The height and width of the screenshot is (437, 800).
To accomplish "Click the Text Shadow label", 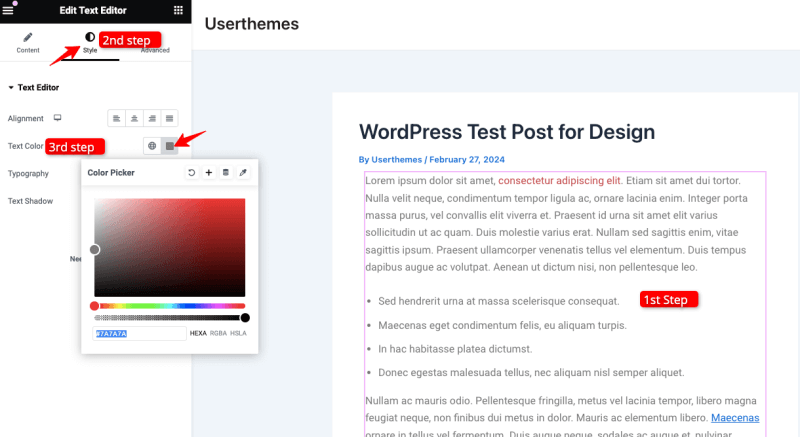I will [30, 201].
